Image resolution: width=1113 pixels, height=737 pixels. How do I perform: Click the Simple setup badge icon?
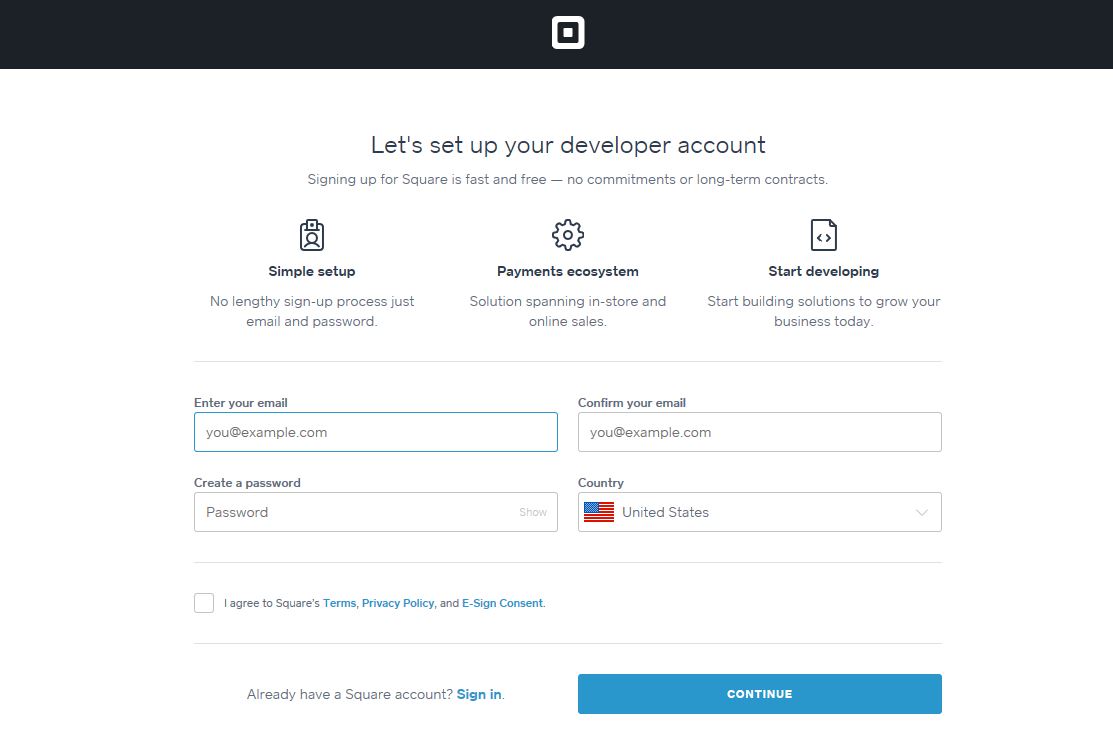[312, 235]
